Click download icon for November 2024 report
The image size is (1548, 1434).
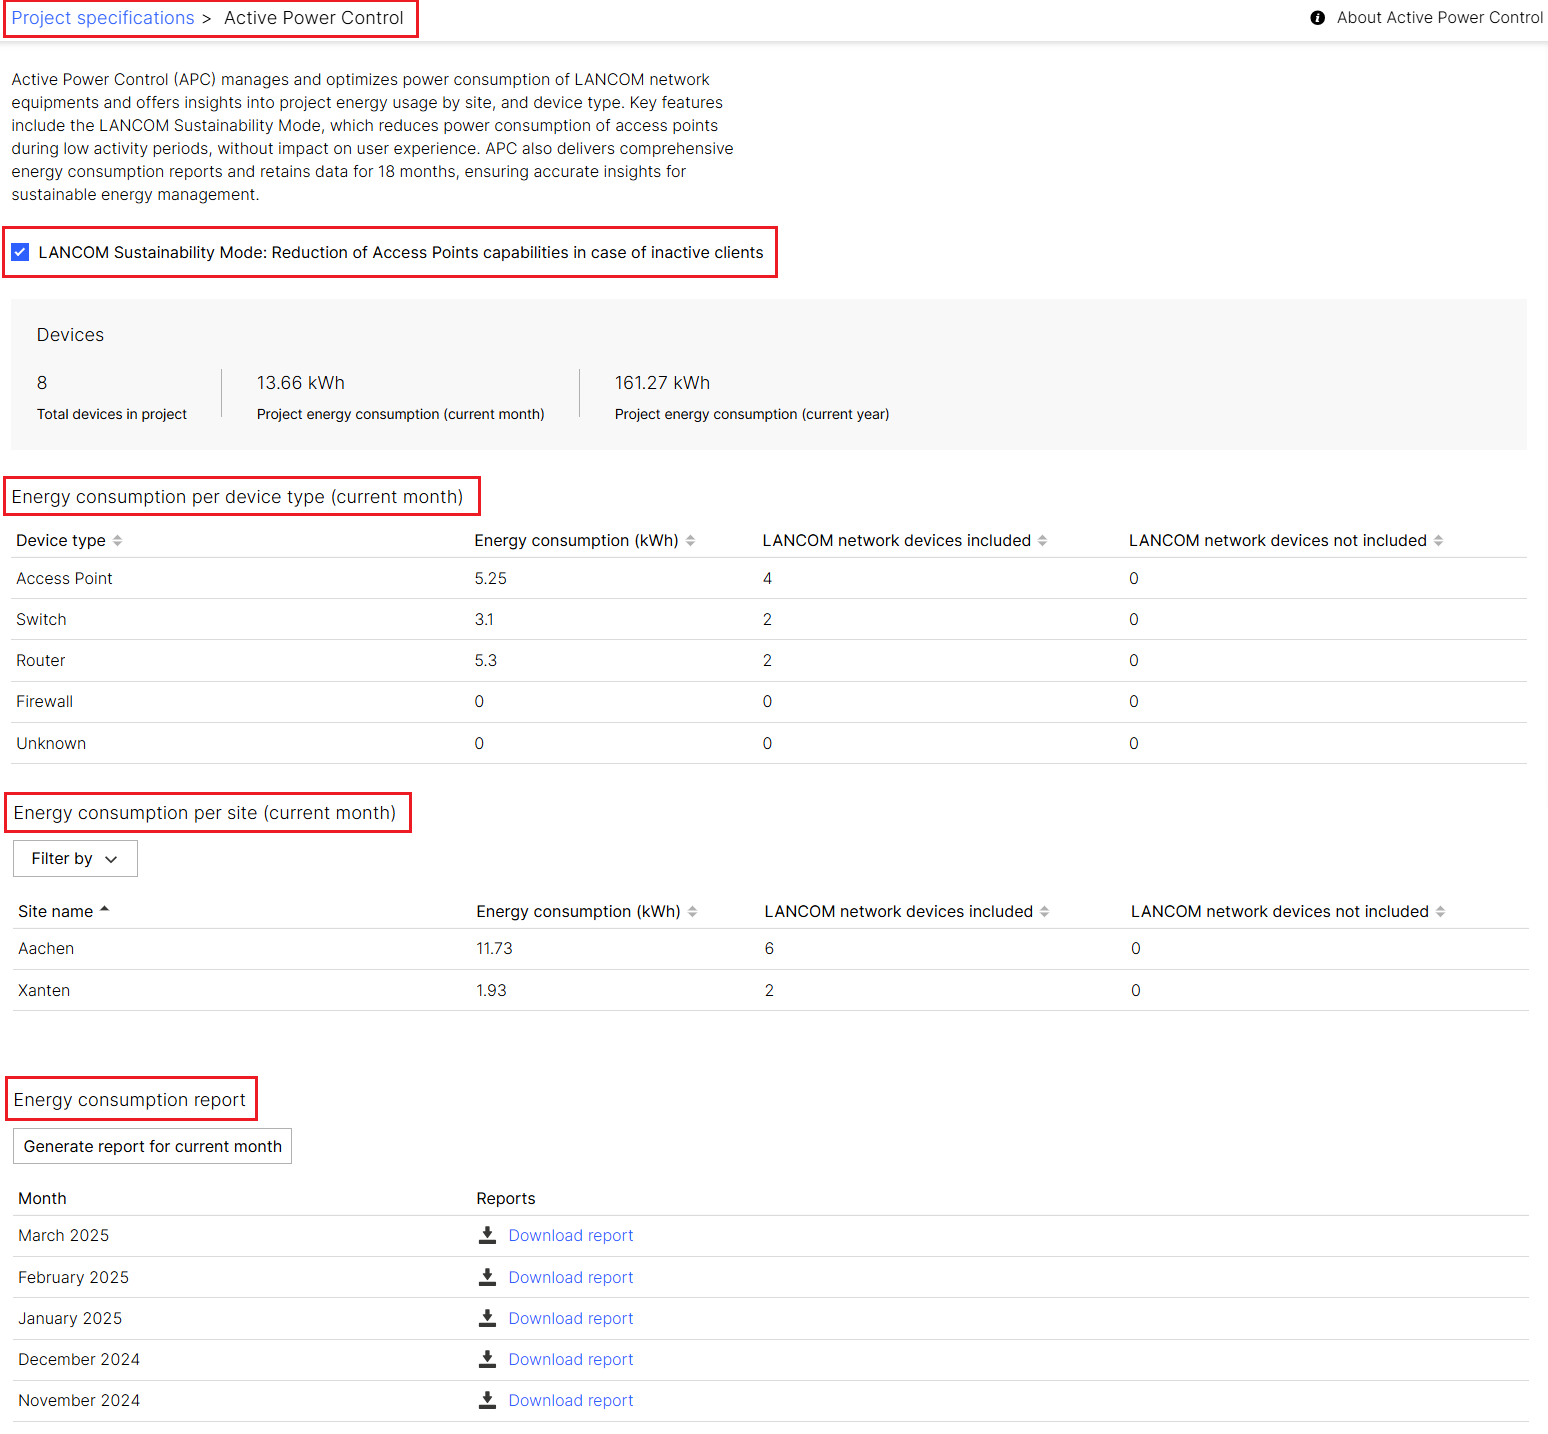[x=487, y=1400]
